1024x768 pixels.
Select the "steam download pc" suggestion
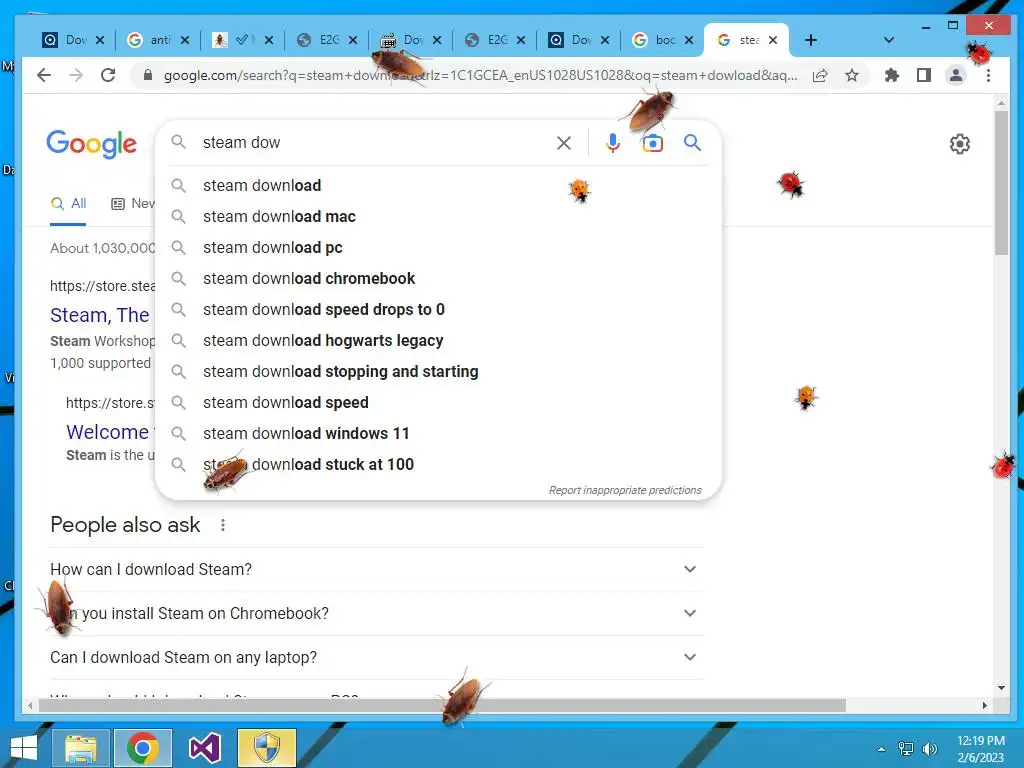pos(438,248)
